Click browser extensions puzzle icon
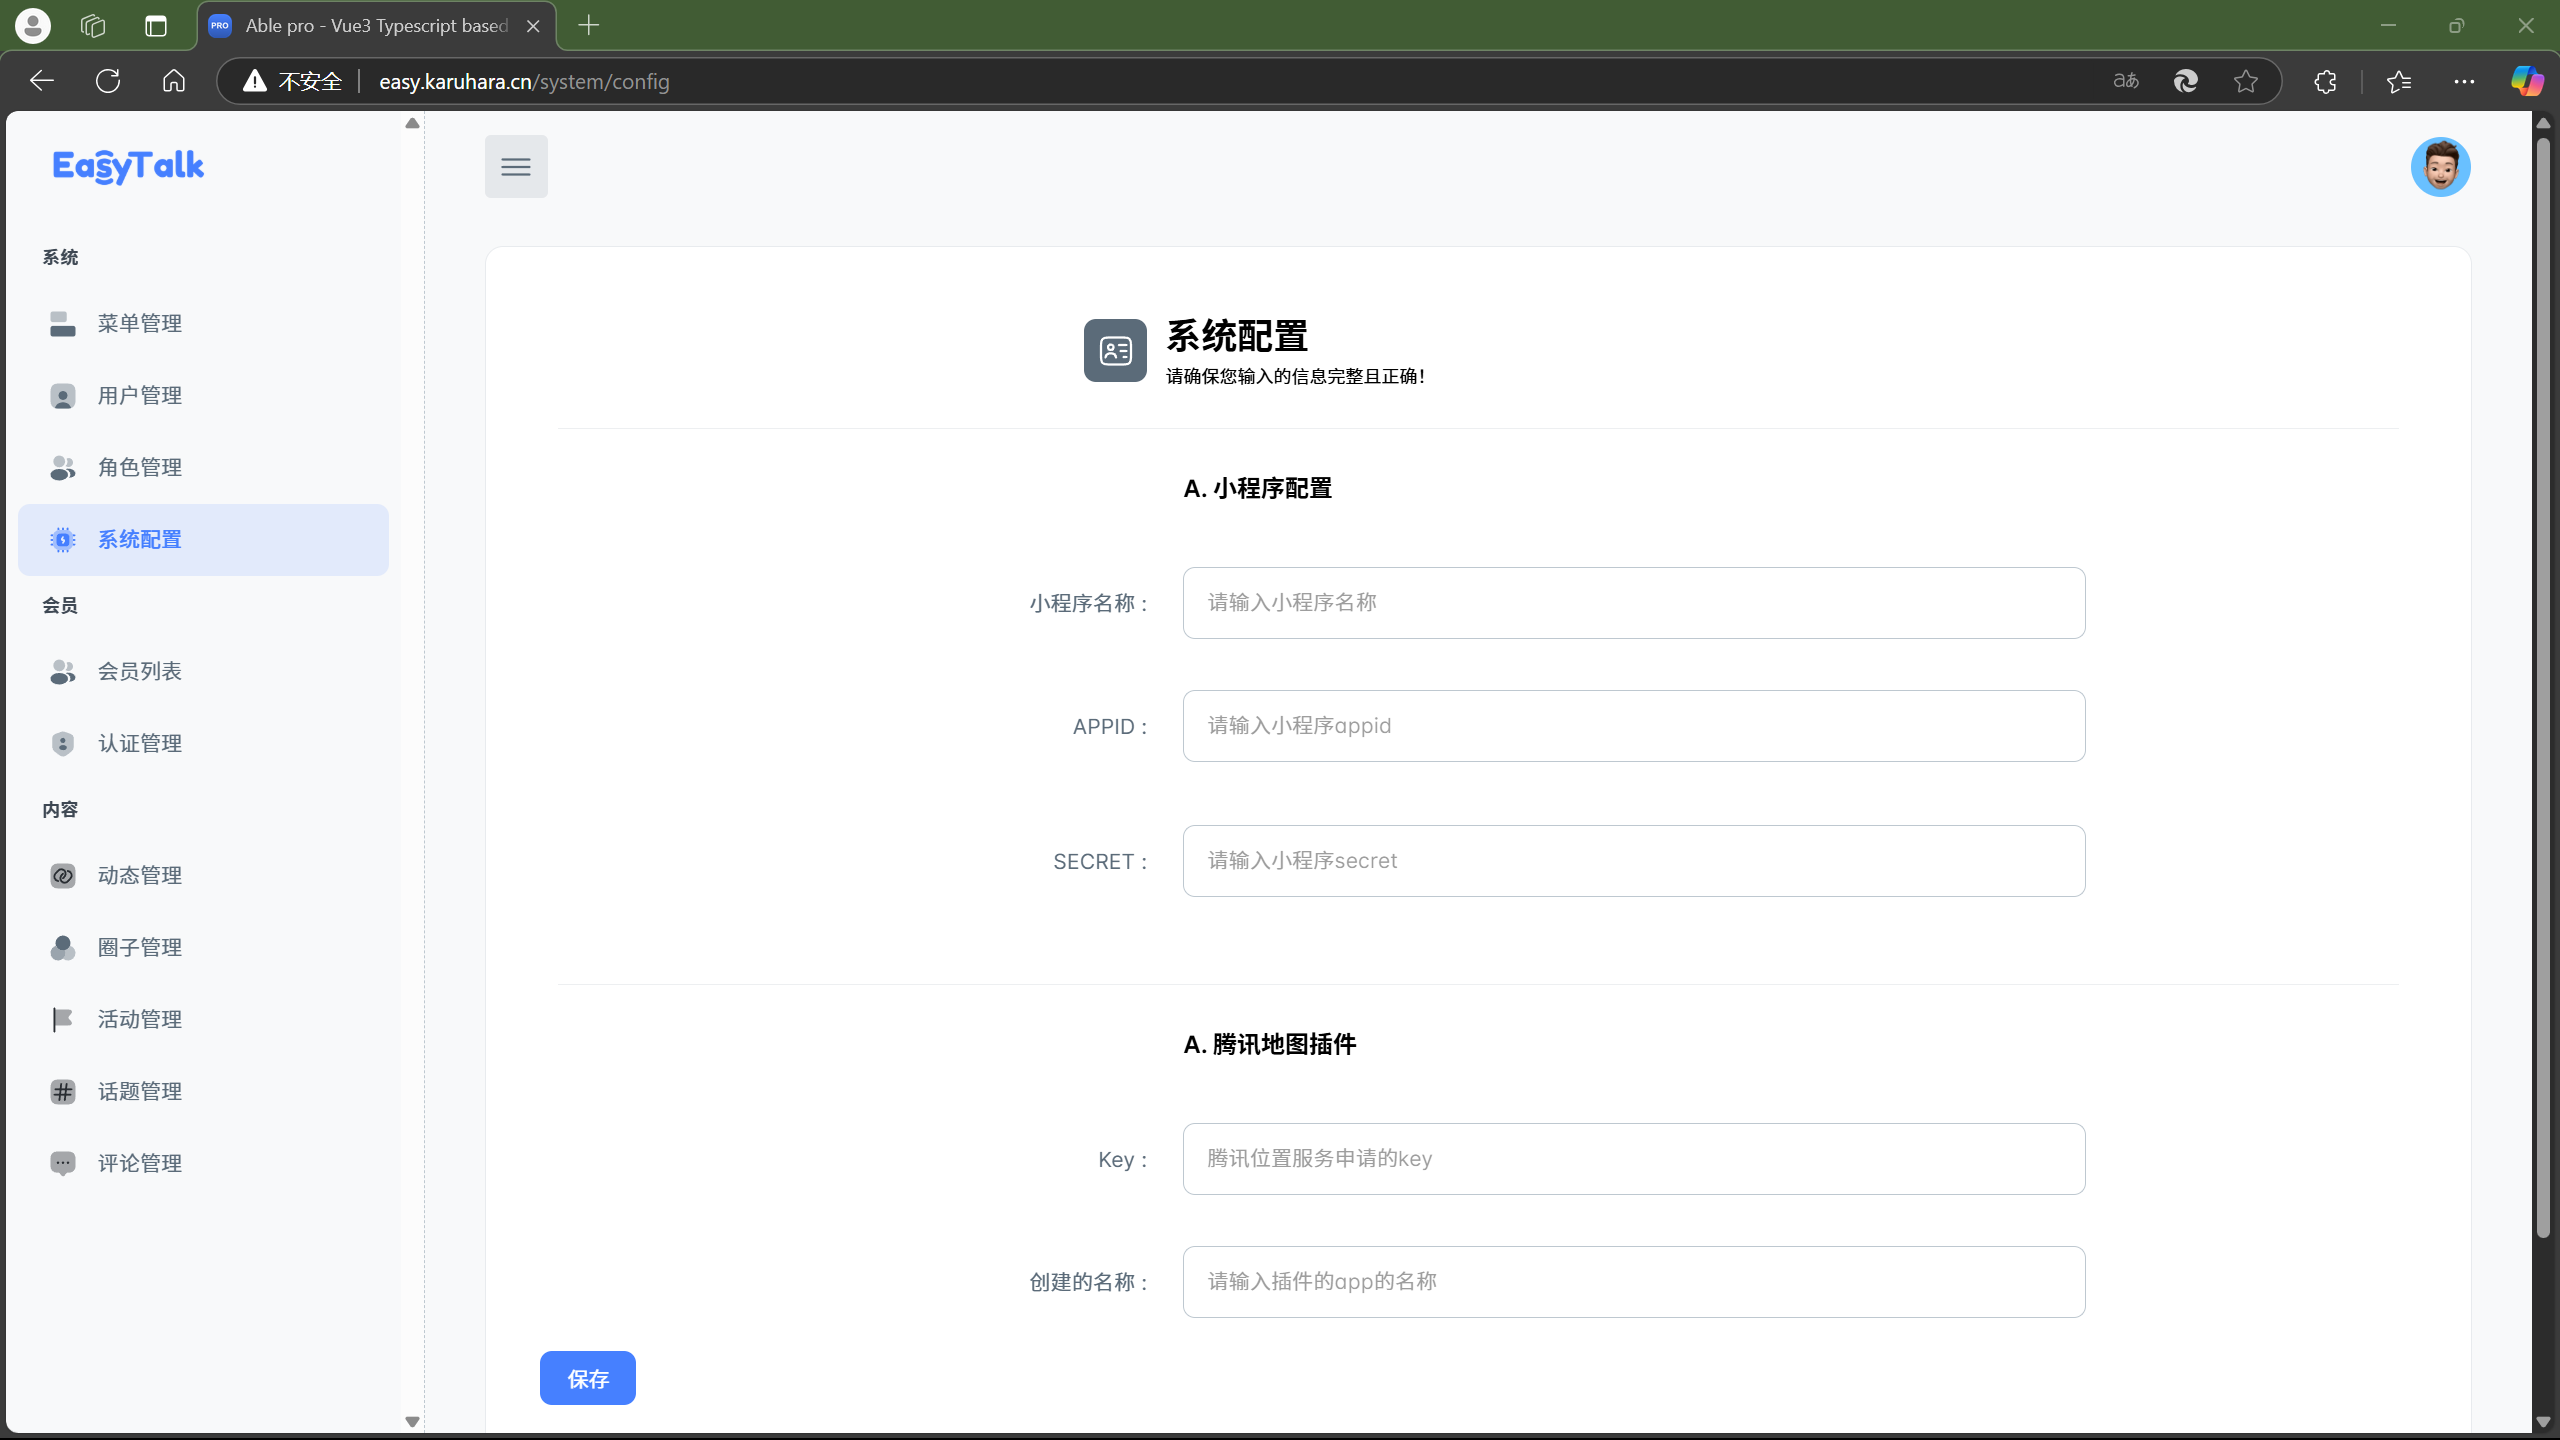Image resolution: width=2560 pixels, height=1440 pixels. [x=2325, y=81]
